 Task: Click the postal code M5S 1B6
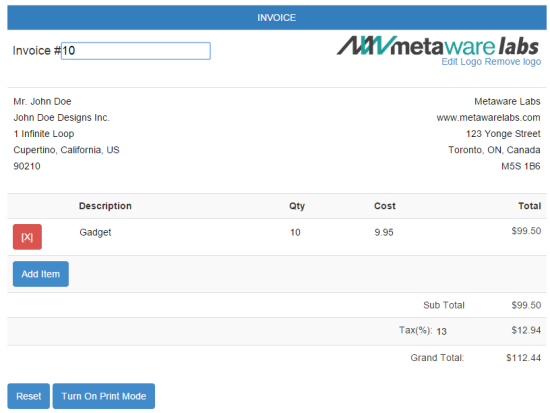click(x=521, y=166)
